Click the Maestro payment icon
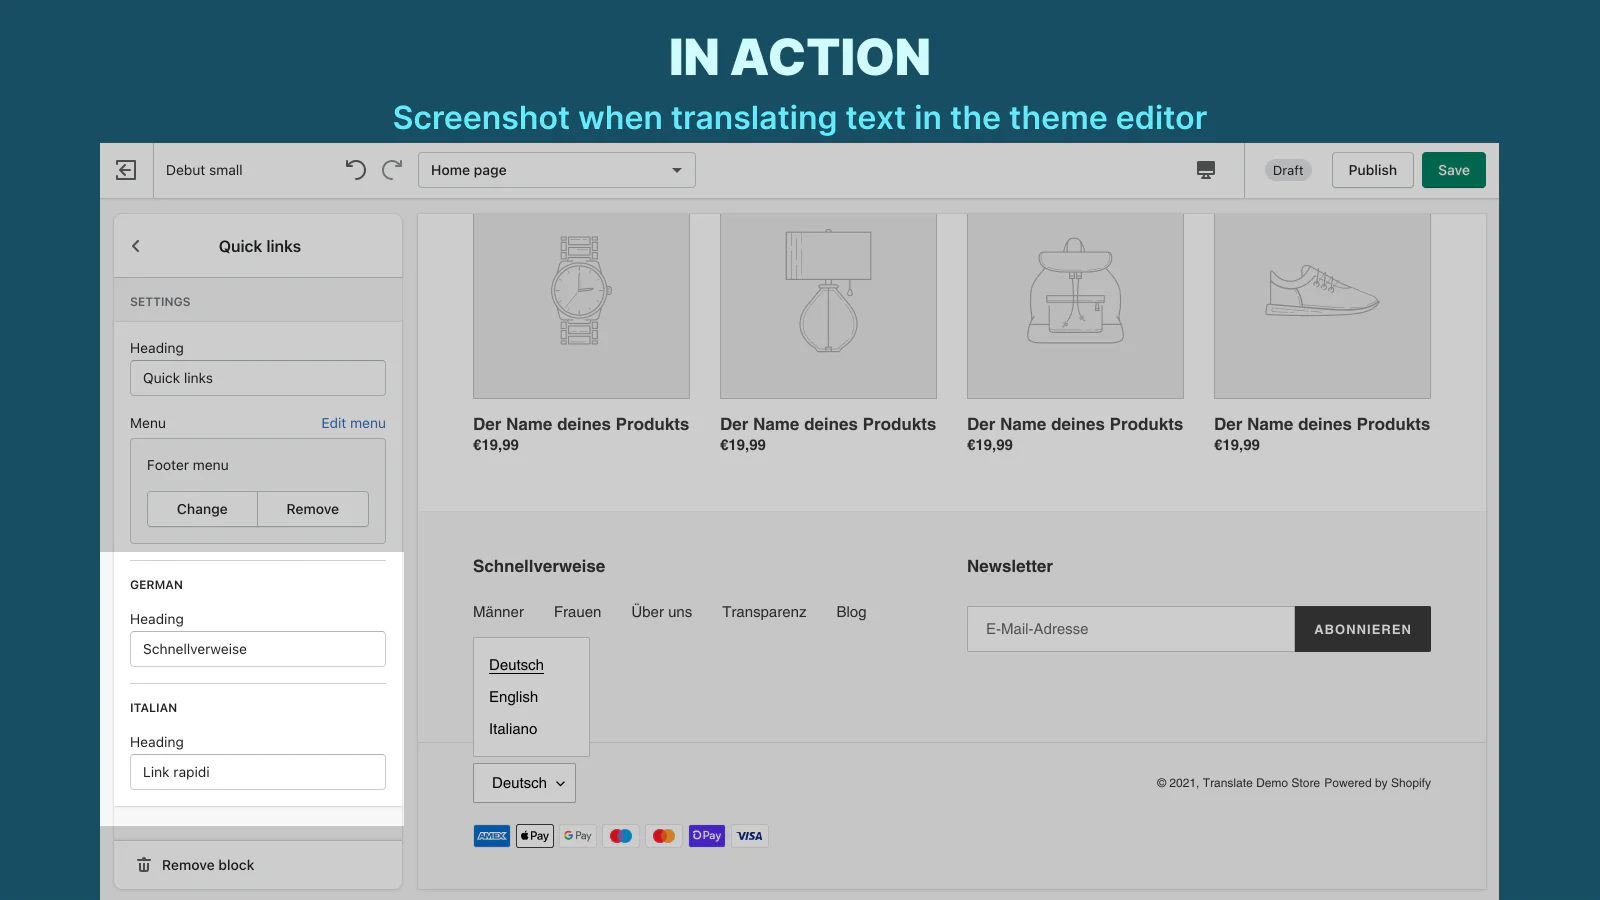Screen dimensions: 1600x900 [621, 836]
